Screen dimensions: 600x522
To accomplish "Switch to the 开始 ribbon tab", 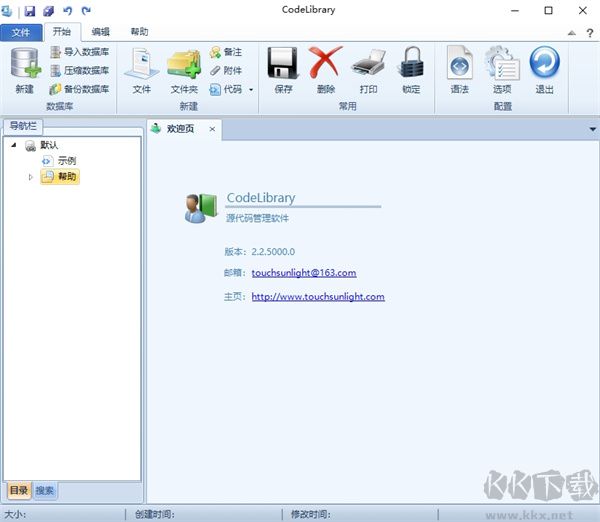I will (62, 32).
